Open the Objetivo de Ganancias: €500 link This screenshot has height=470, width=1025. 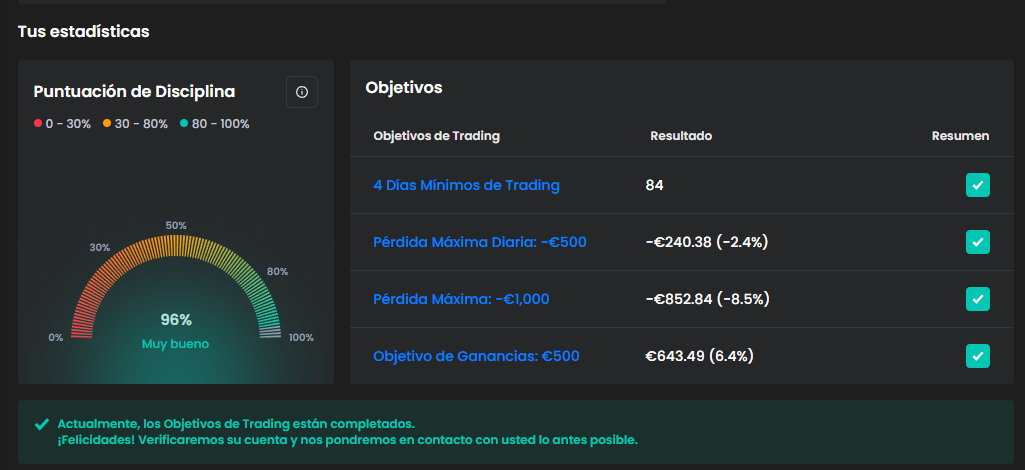pyautogui.click(x=476, y=356)
